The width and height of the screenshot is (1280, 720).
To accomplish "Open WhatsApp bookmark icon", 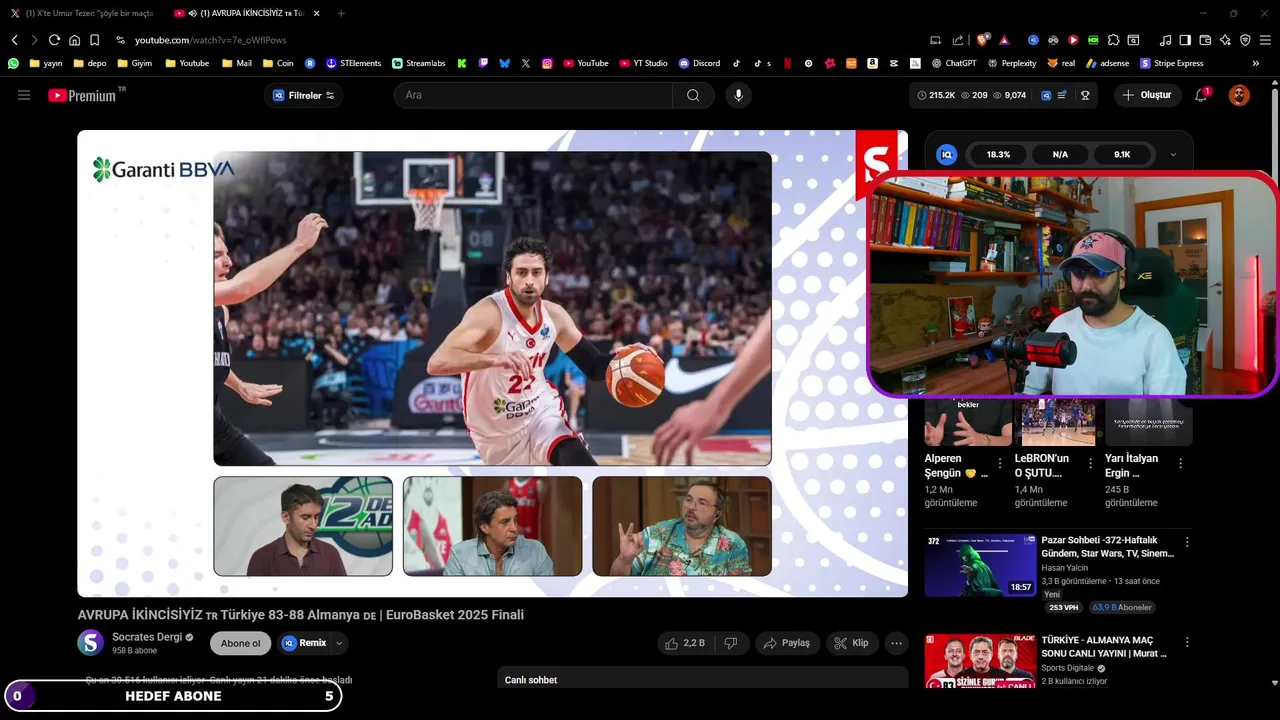I will (x=13, y=63).
